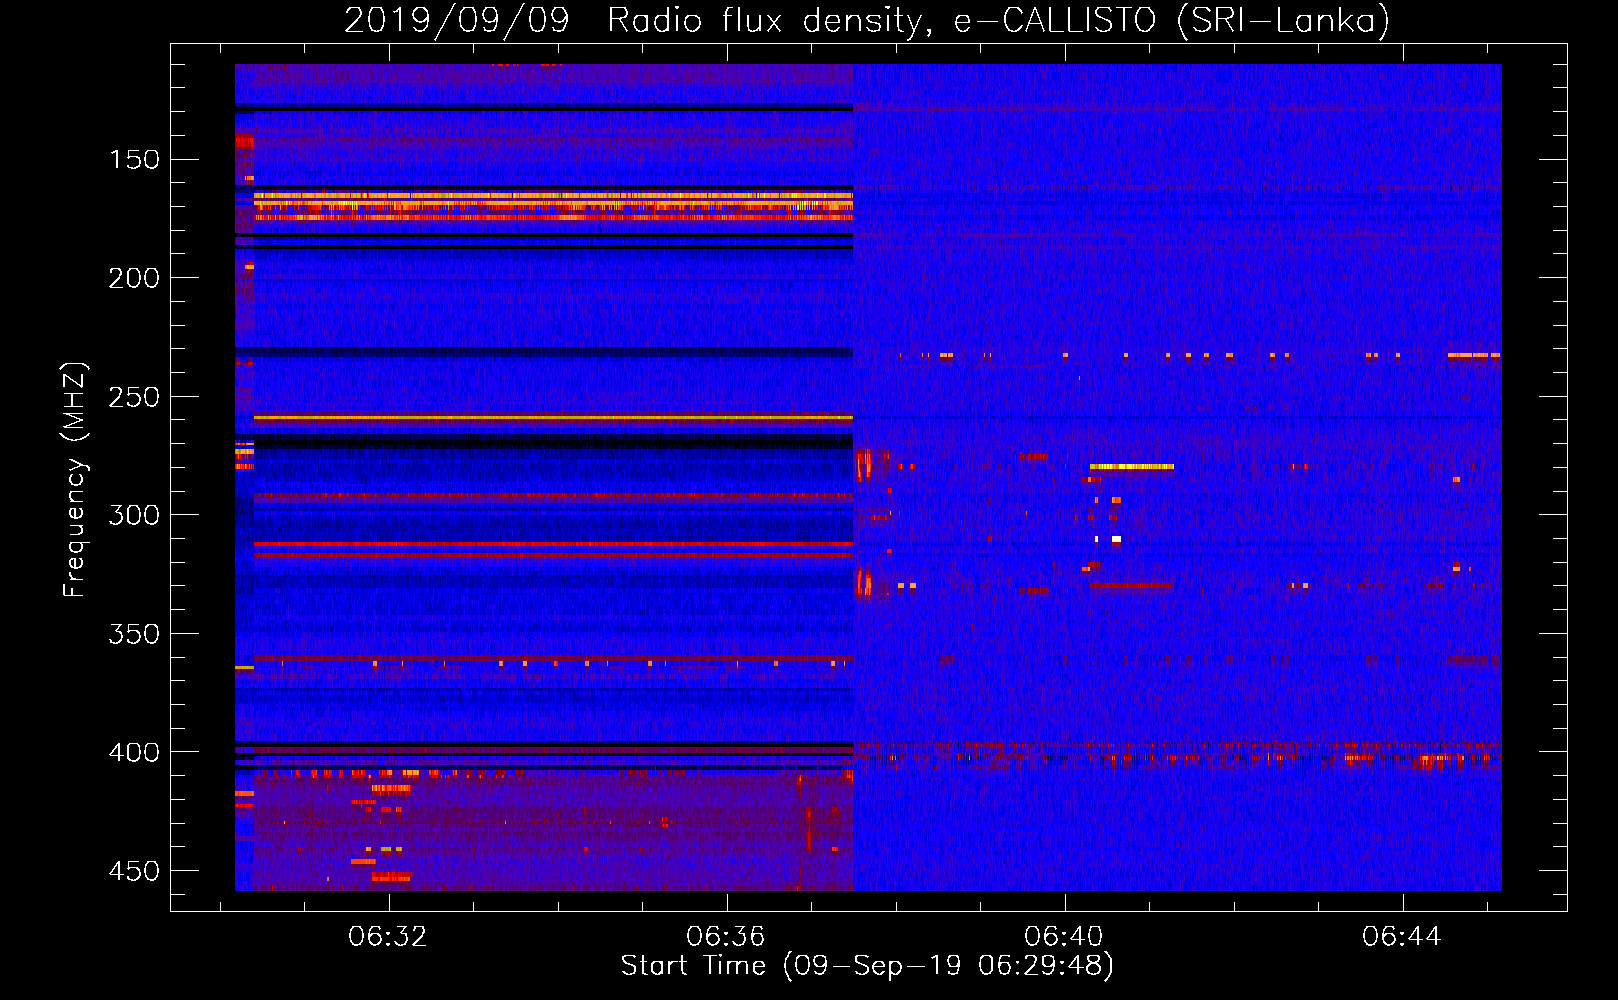1618x1000 pixels.
Task: Click the yellow horizontal line at 260 MHz
Action: click(553, 417)
